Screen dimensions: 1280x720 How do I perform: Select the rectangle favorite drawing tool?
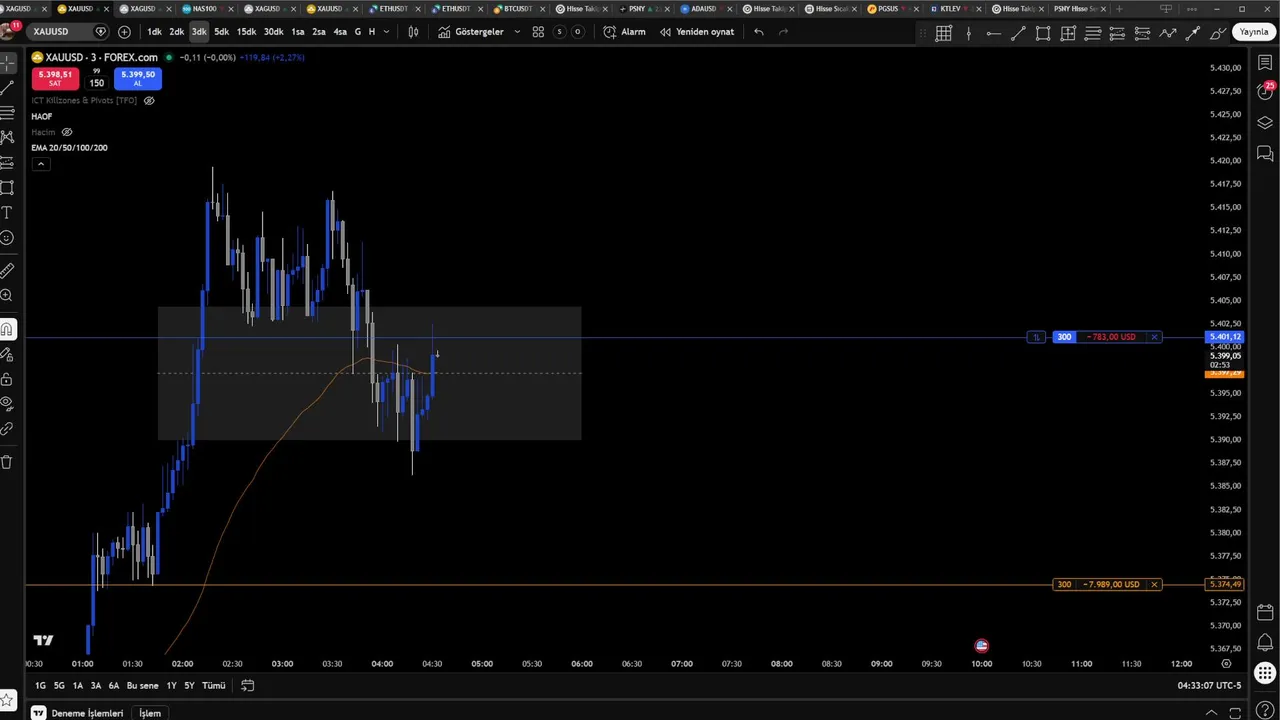[x=1043, y=33]
